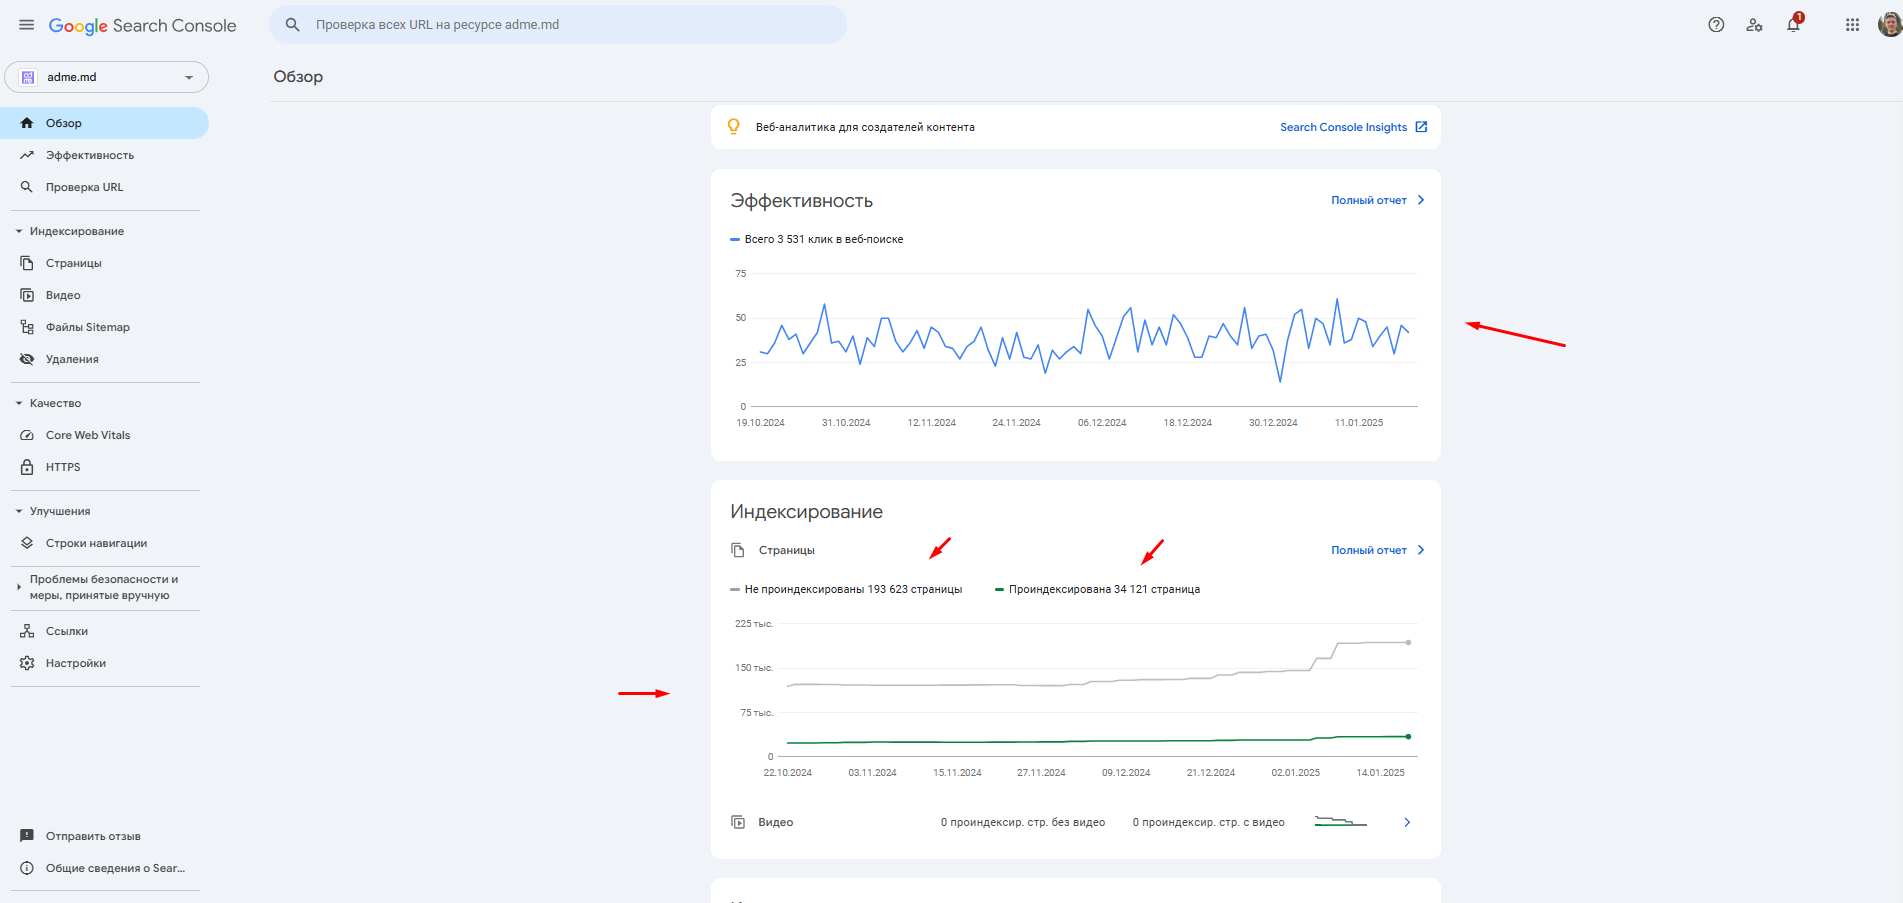
Task: Open Настройки settings page
Action: point(75,663)
